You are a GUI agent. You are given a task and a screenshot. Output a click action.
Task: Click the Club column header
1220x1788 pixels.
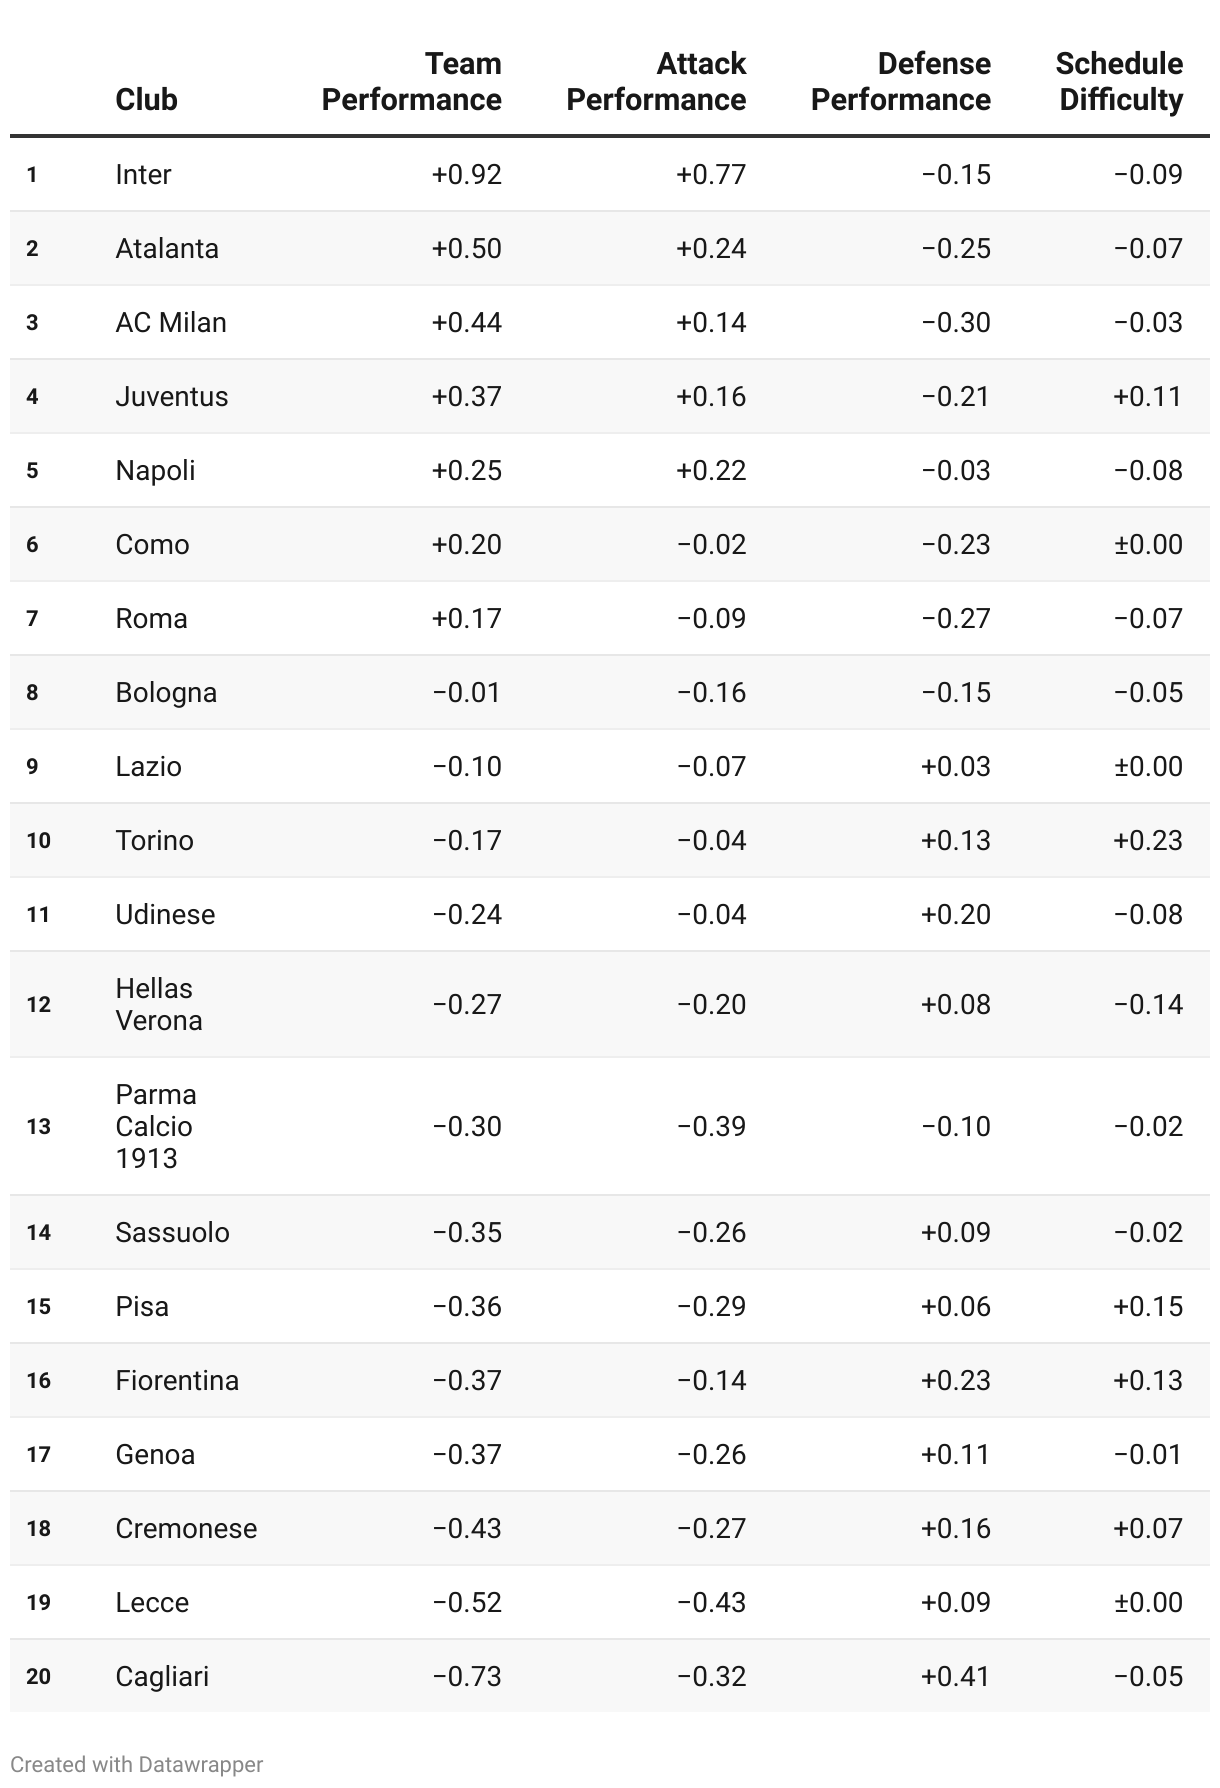click(146, 99)
